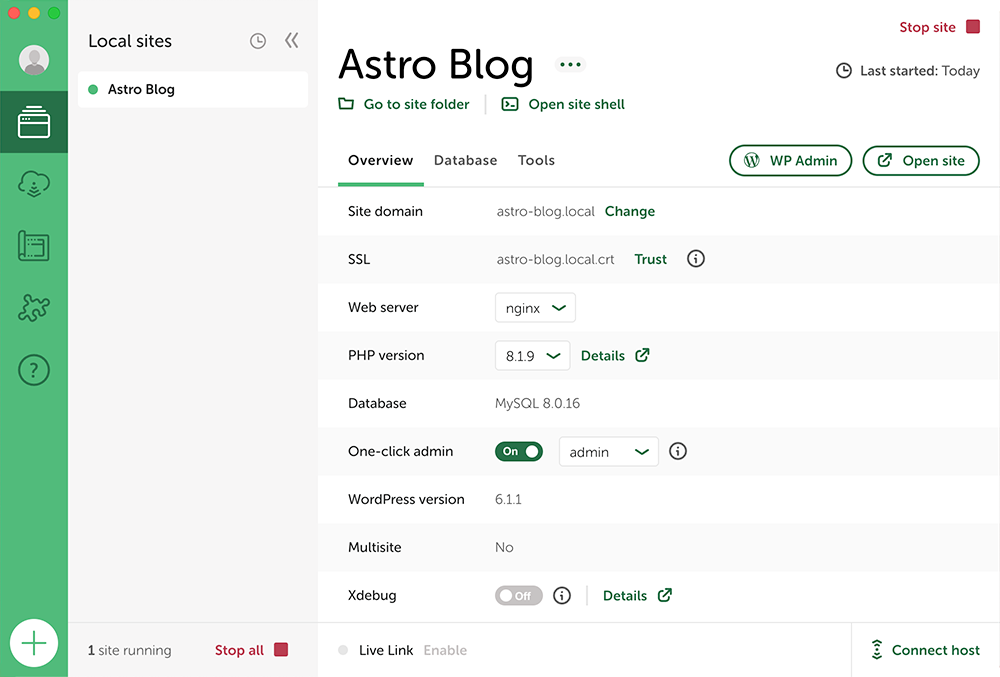Open WP Admin for Astro Blog
Image resolution: width=1000 pixels, height=677 pixels.
[790, 160]
